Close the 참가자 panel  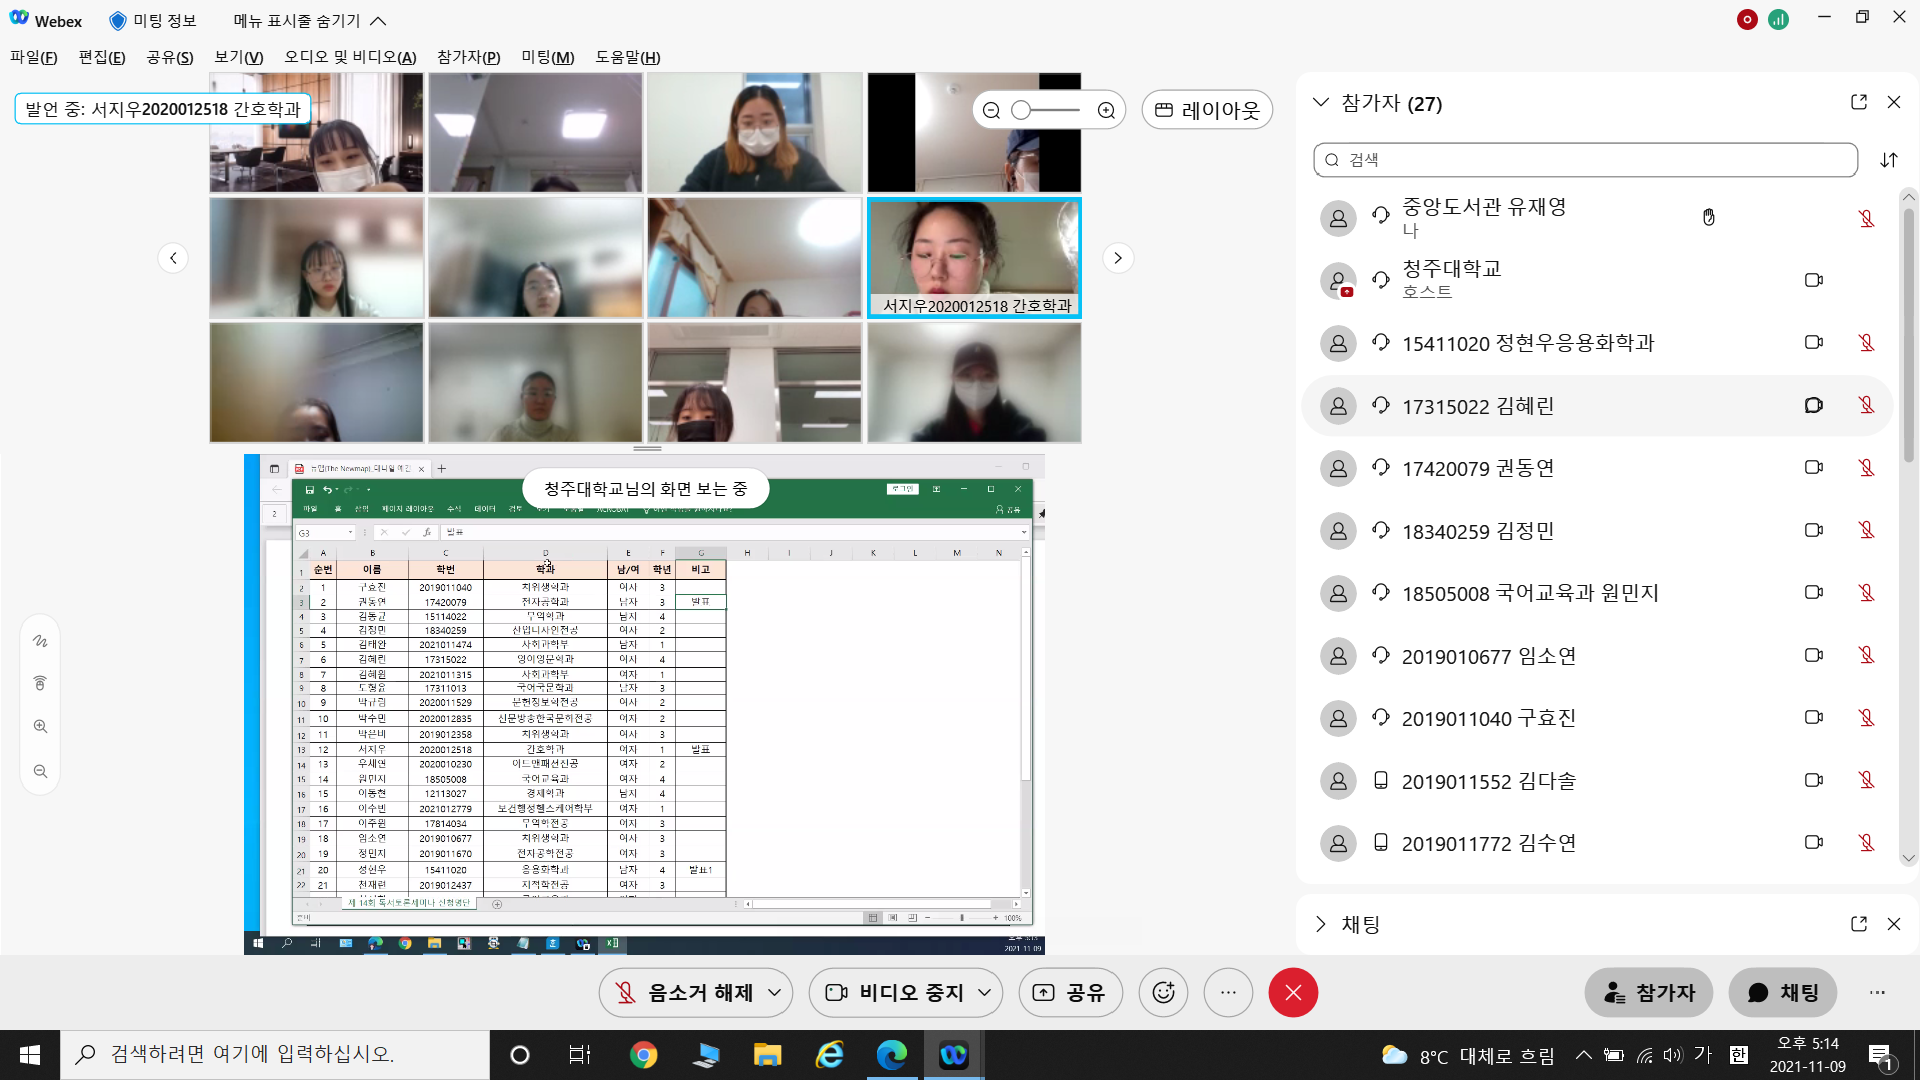pos(1894,102)
